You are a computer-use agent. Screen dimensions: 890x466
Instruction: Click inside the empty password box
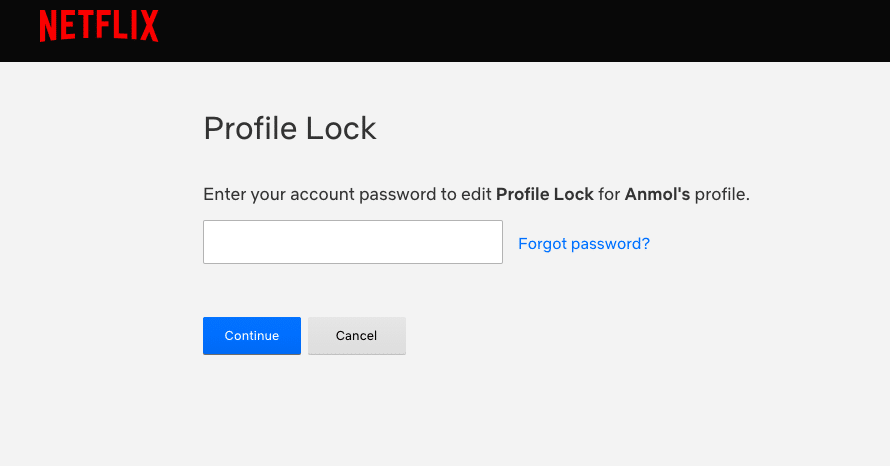352,243
